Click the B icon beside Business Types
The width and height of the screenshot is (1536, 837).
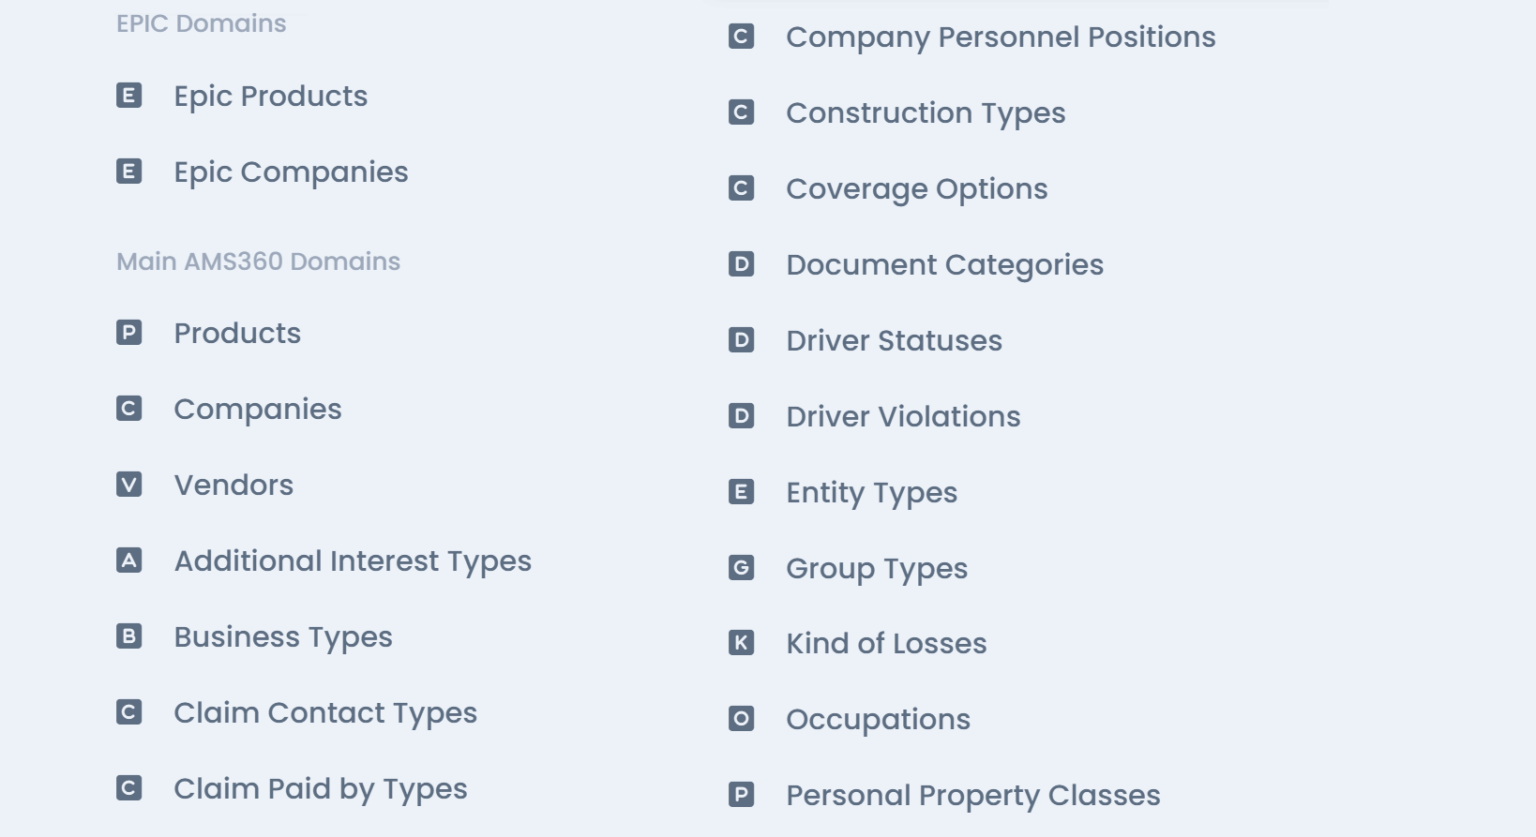pos(128,637)
